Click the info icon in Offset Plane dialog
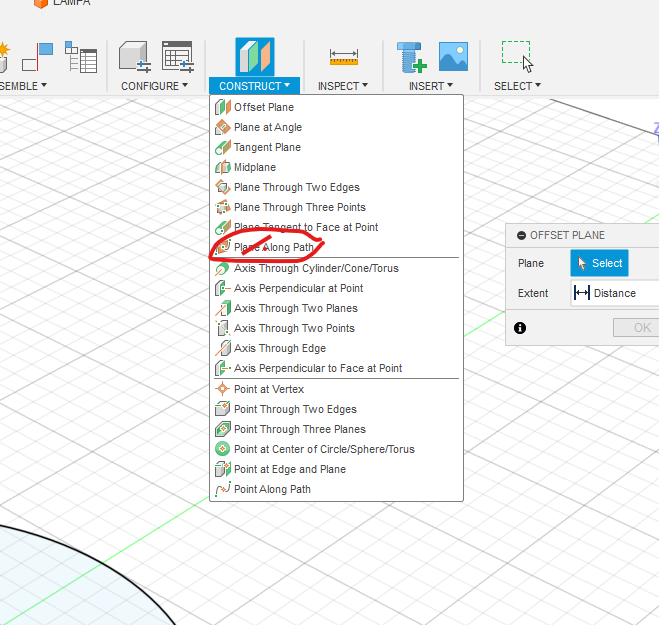Screen dimensions: 659x625 point(520,328)
